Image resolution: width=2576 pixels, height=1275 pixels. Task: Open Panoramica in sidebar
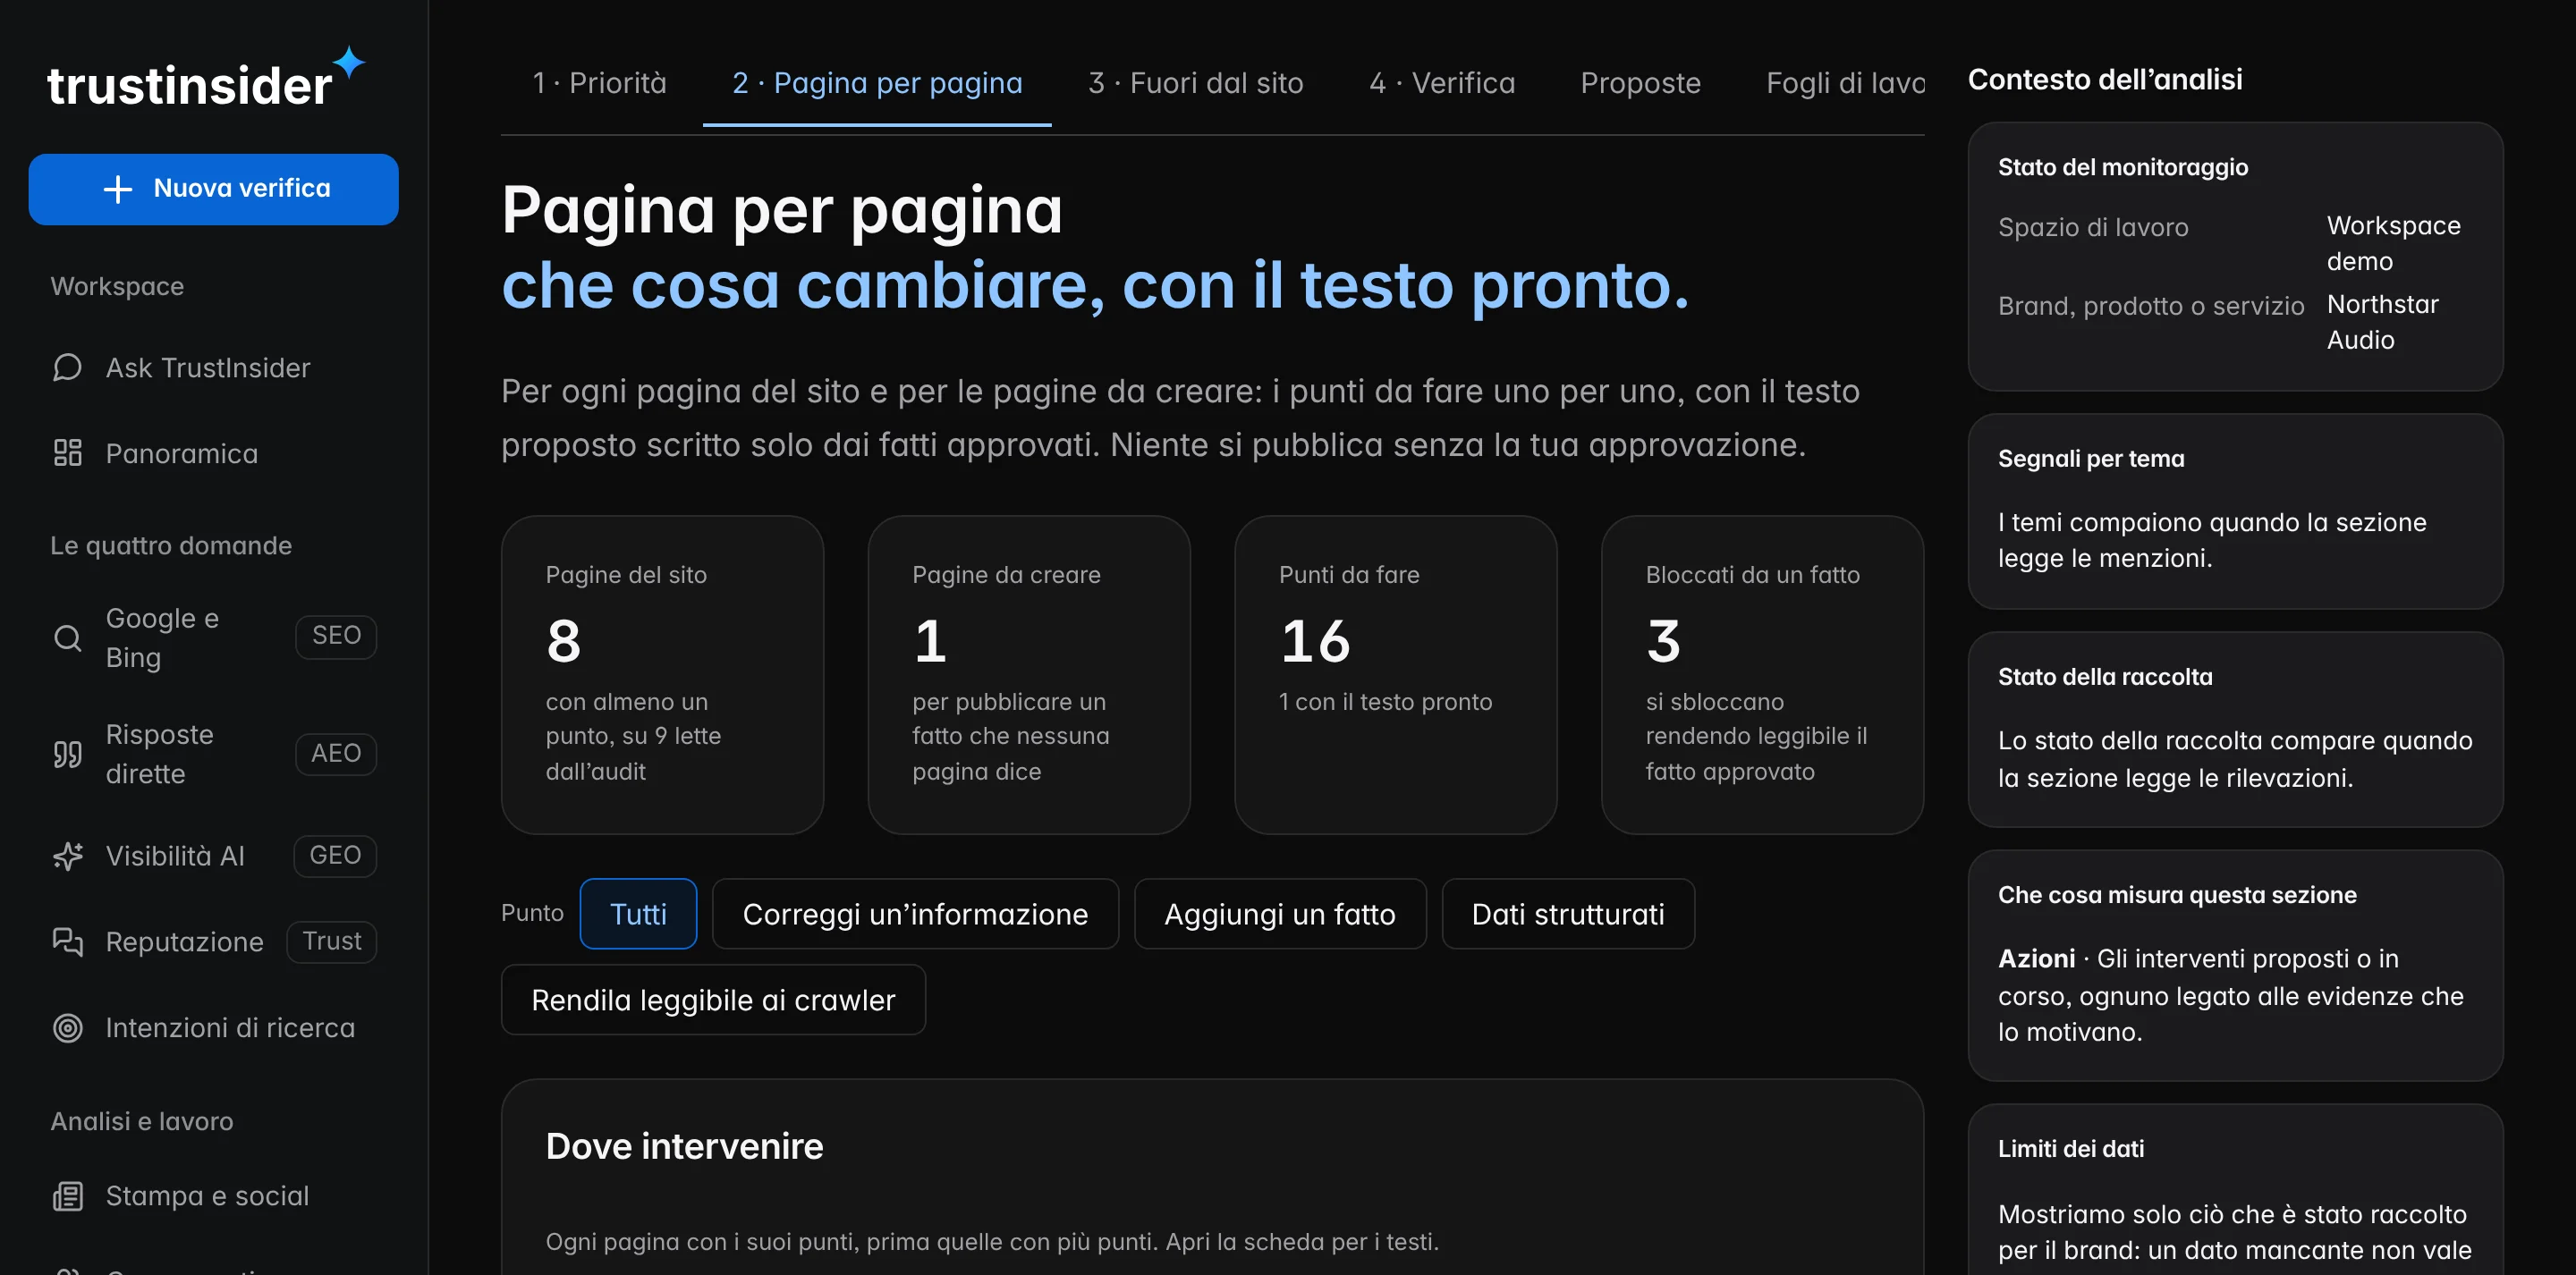(x=214, y=454)
